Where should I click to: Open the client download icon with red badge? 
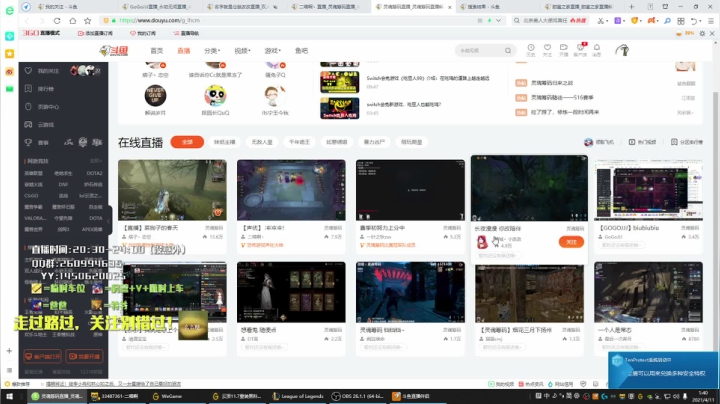tap(580, 47)
